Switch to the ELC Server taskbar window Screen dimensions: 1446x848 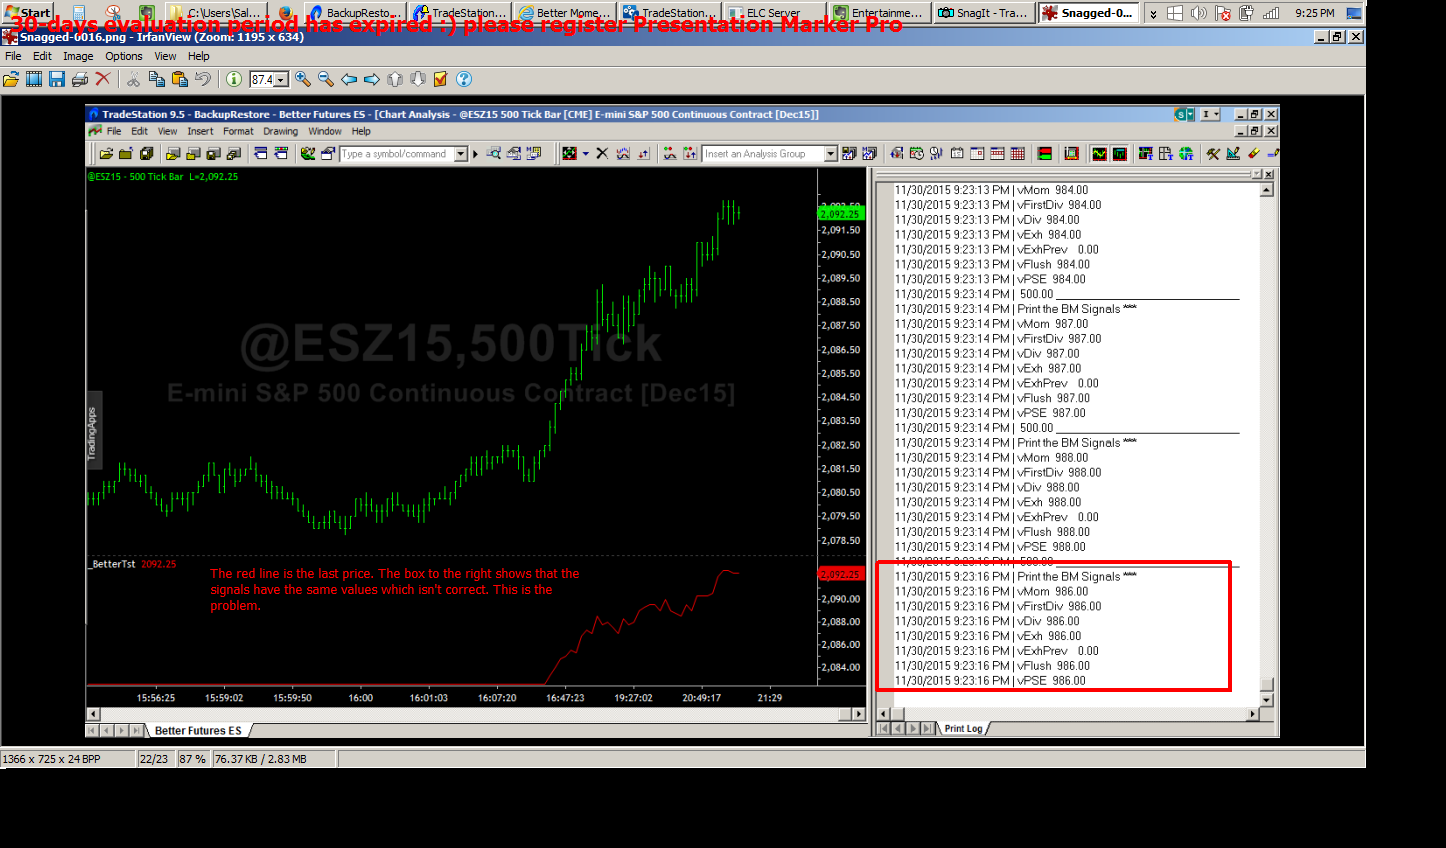[774, 13]
